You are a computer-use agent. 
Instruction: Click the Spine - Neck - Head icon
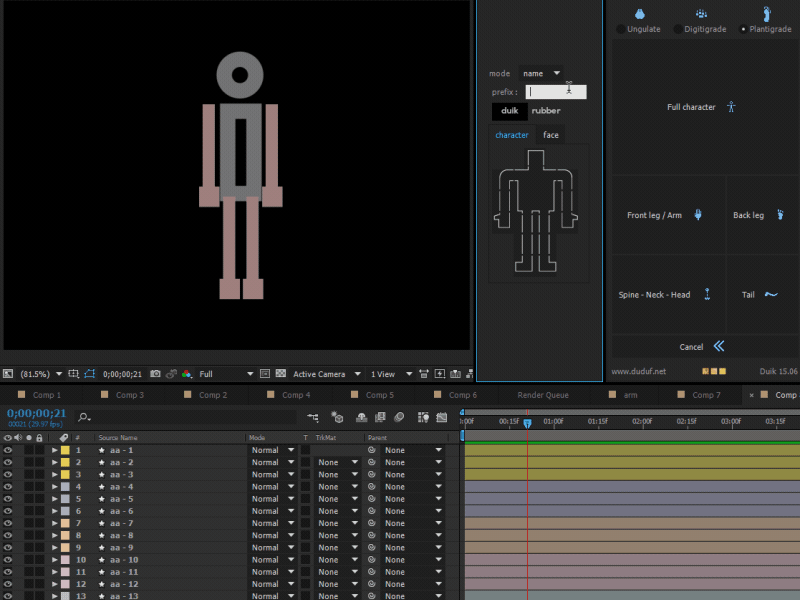coord(708,294)
